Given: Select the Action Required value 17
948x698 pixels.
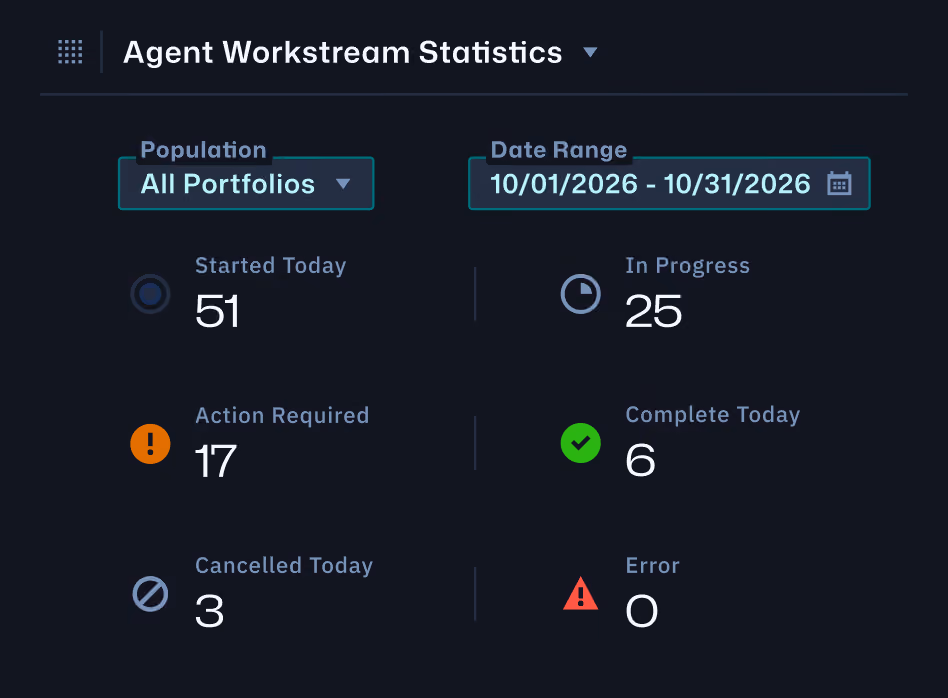Looking at the screenshot, I should (x=215, y=461).
